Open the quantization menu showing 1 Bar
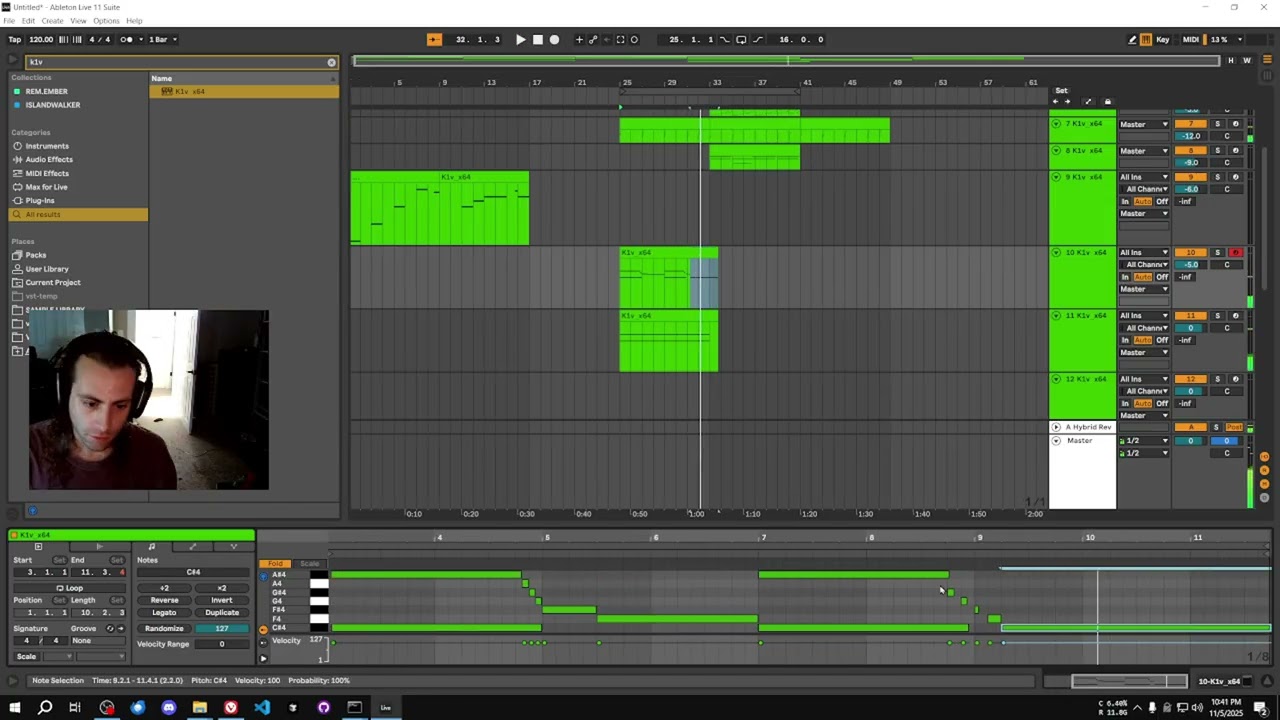1280x720 pixels. [163, 40]
